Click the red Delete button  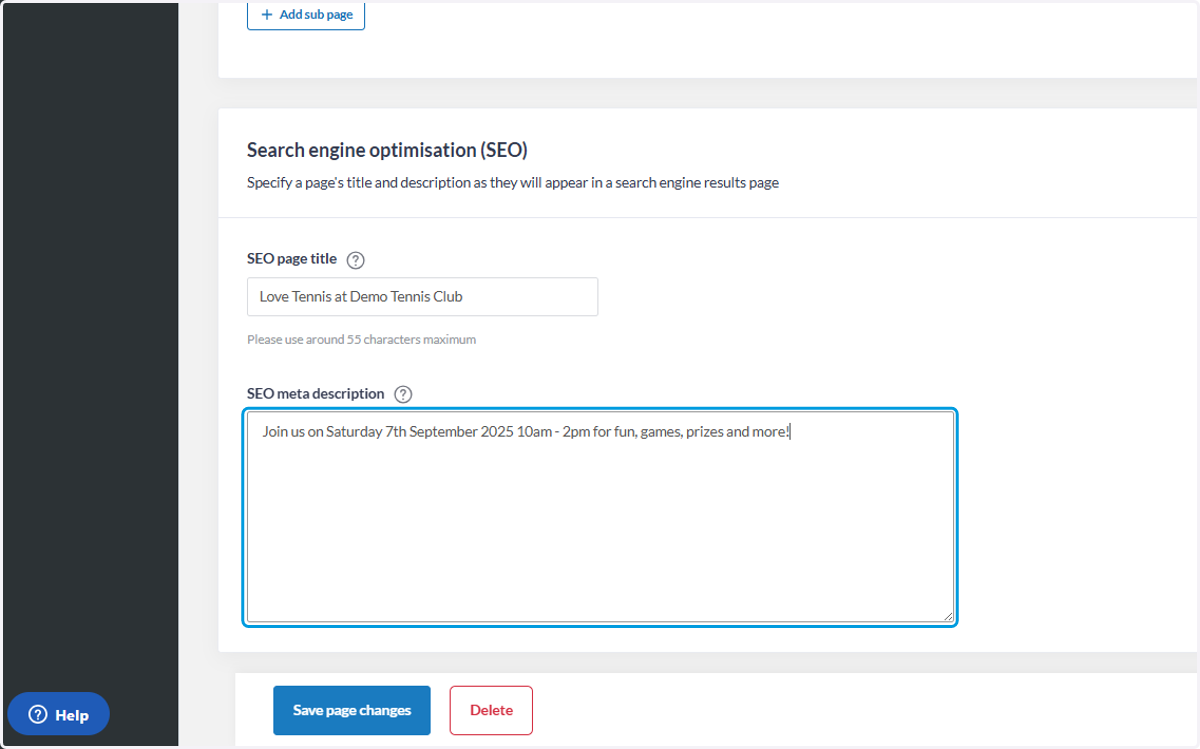[x=491, y=710]
